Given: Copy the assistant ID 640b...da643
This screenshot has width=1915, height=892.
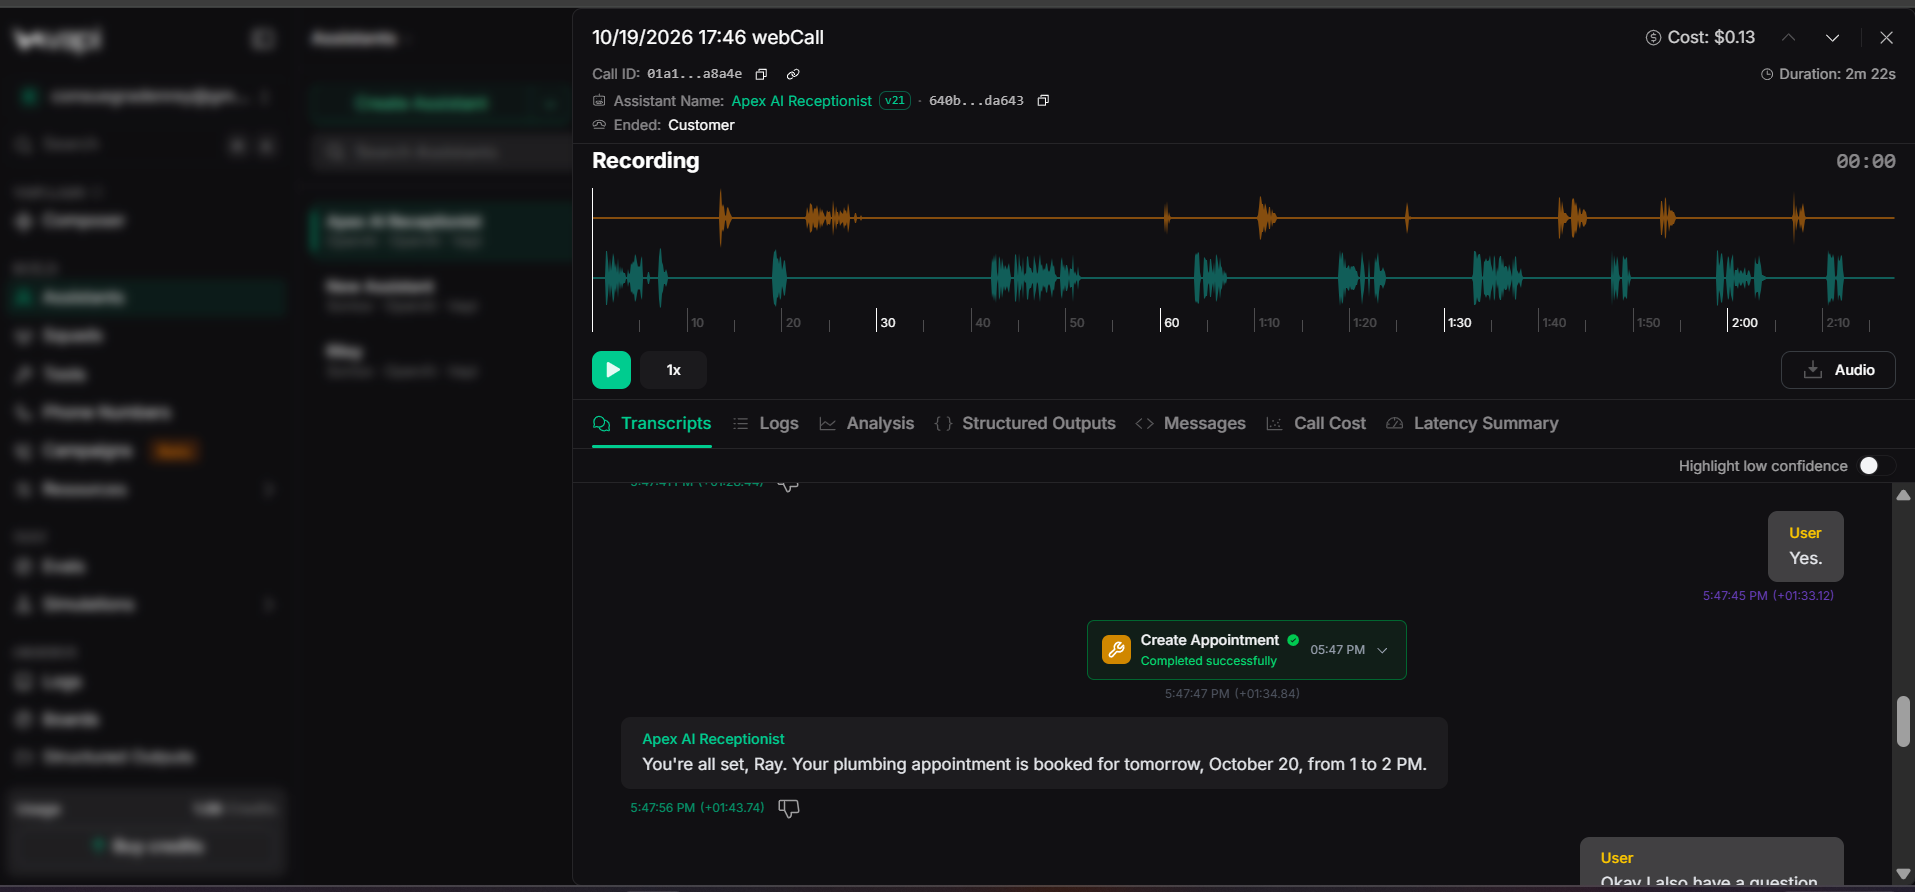Looking at the screenshot, I should point(1043,100).
